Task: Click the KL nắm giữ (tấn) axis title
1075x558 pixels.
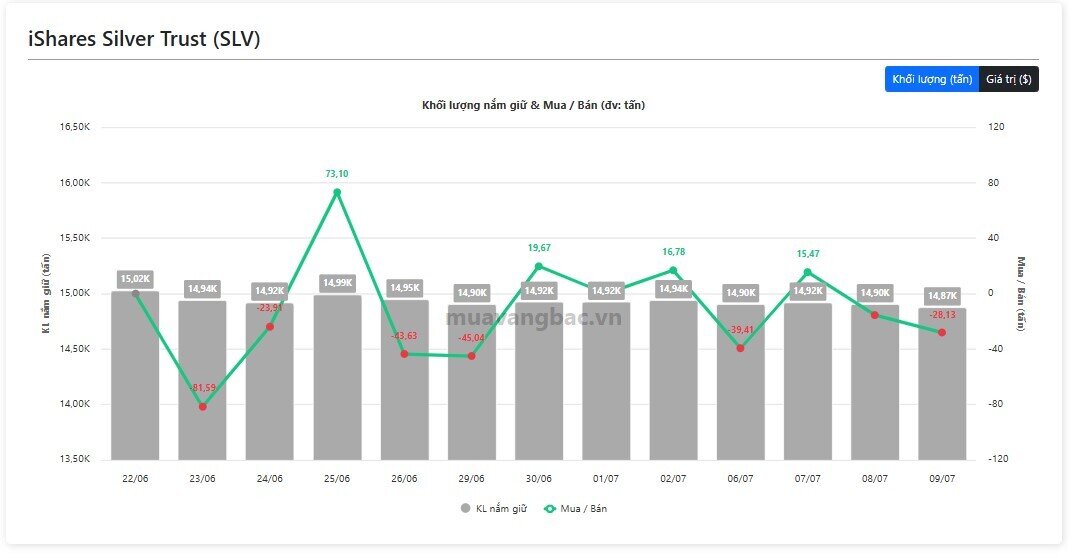Action: (46, 293)
